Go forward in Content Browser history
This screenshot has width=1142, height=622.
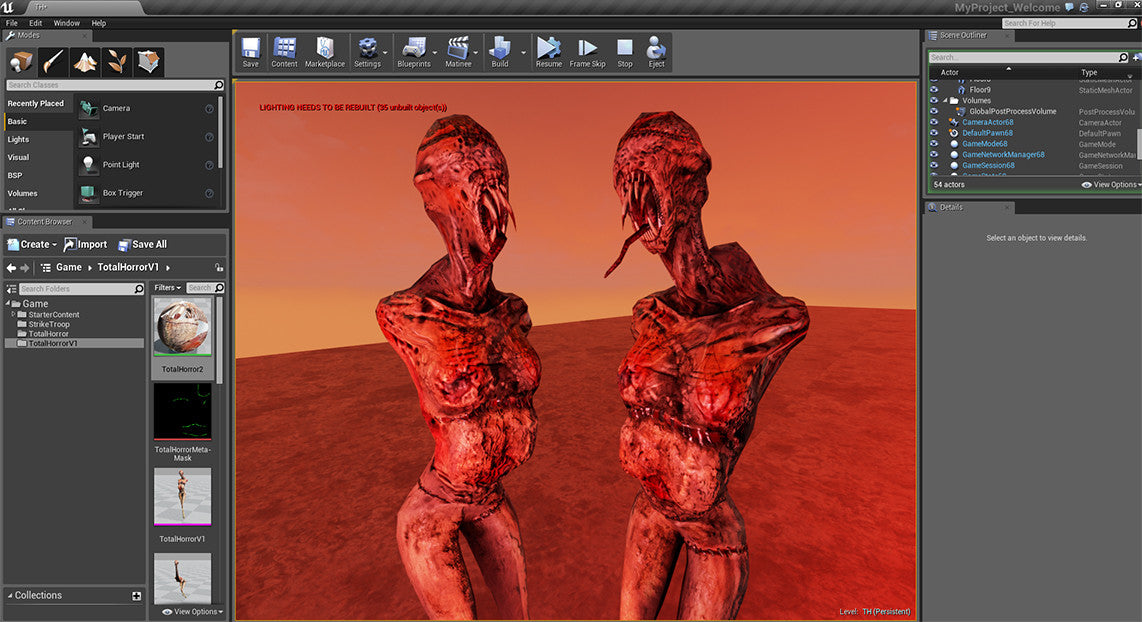point(25,267)
